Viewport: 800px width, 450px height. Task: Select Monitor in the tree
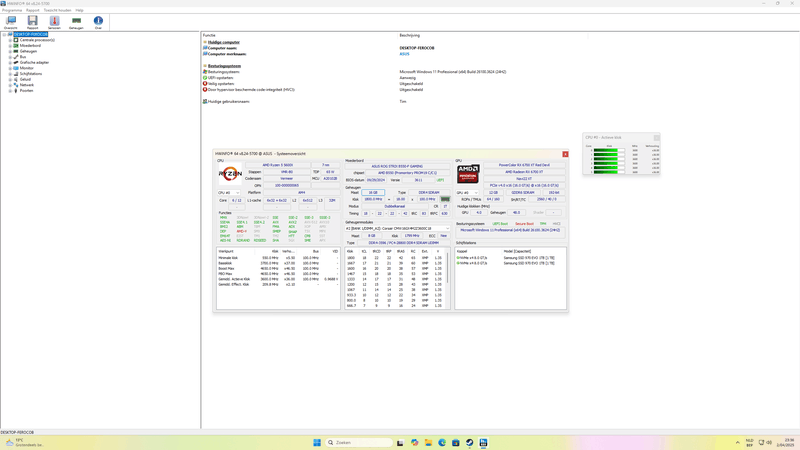tap(27, 68)
